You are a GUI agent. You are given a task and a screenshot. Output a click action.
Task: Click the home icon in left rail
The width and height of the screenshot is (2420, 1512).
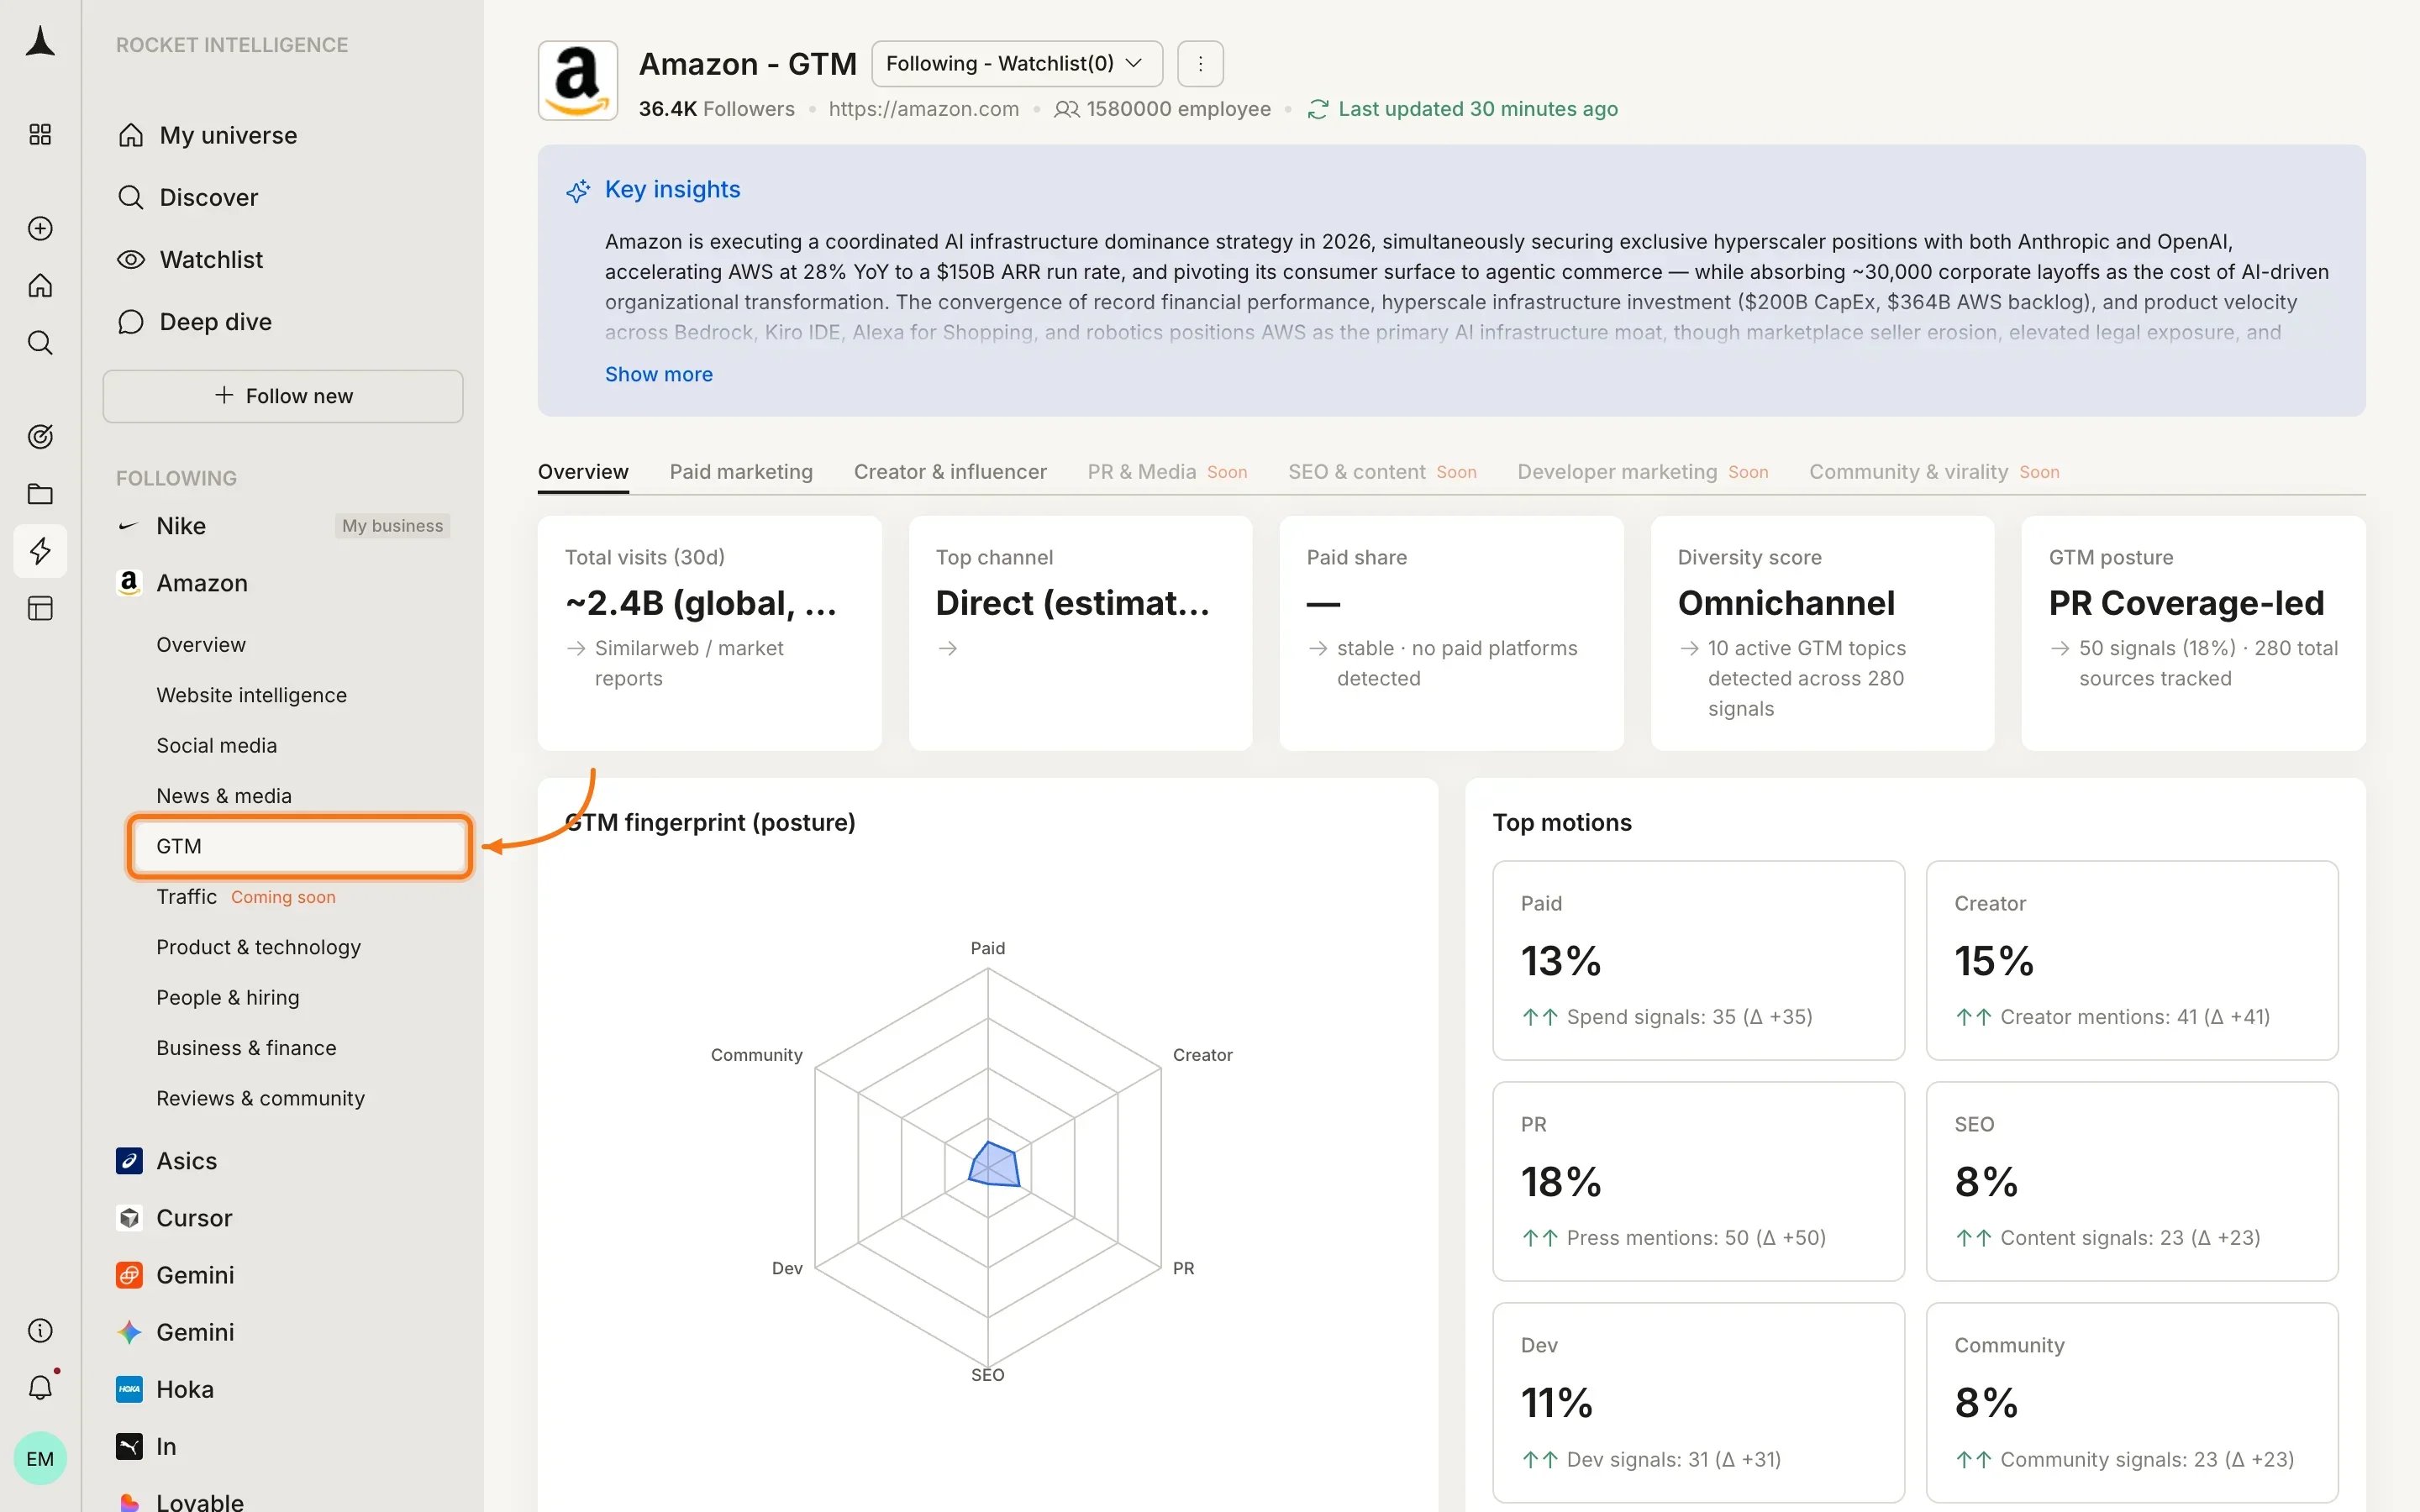(x=40, y=285)
